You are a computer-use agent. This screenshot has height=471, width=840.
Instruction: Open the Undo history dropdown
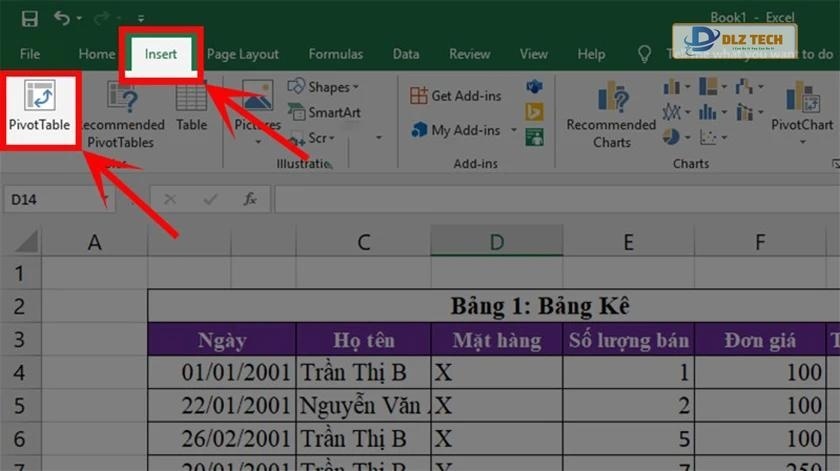[79, 19]
